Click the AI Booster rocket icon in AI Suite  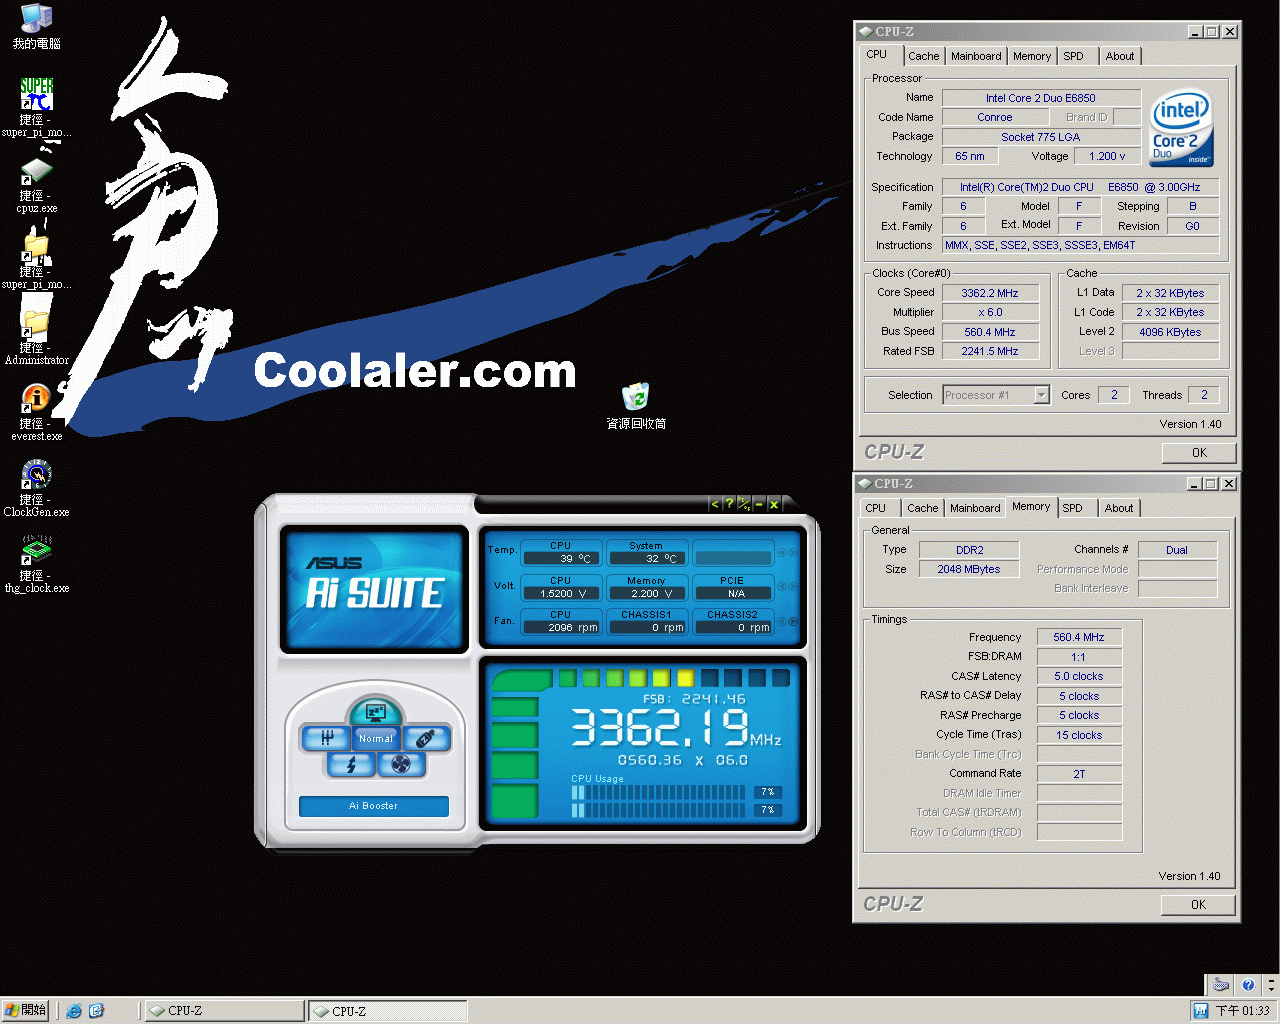pos(427,738)
